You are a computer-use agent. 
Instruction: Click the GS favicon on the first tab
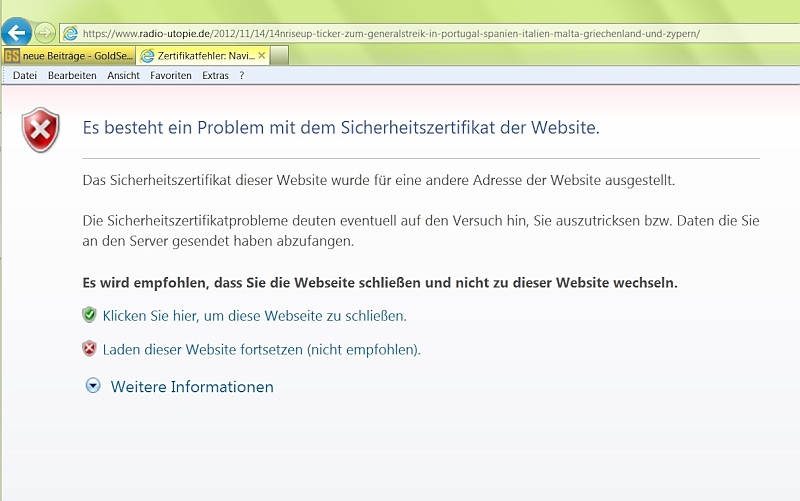click(12, 56)
